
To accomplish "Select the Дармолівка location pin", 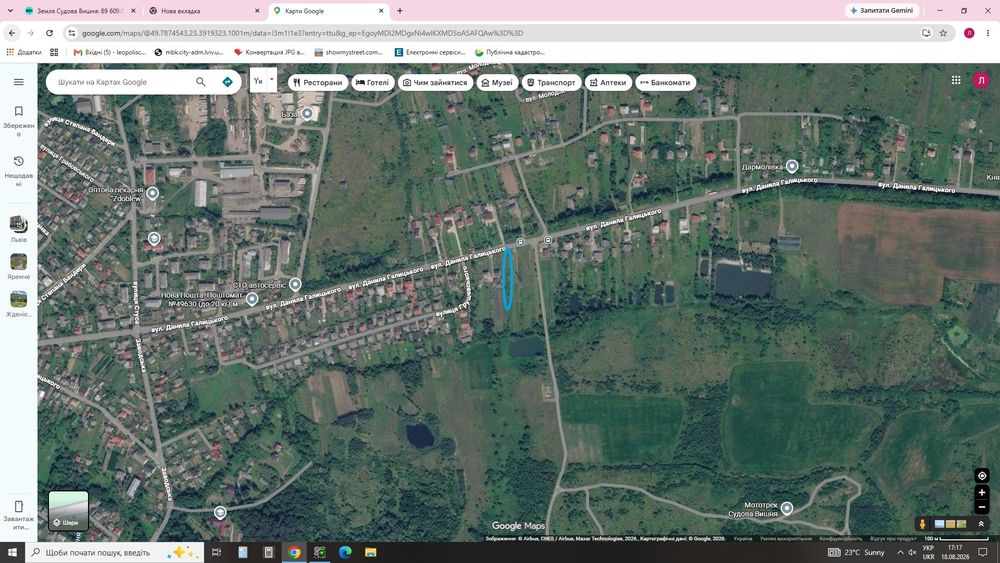I will [791, 166].
